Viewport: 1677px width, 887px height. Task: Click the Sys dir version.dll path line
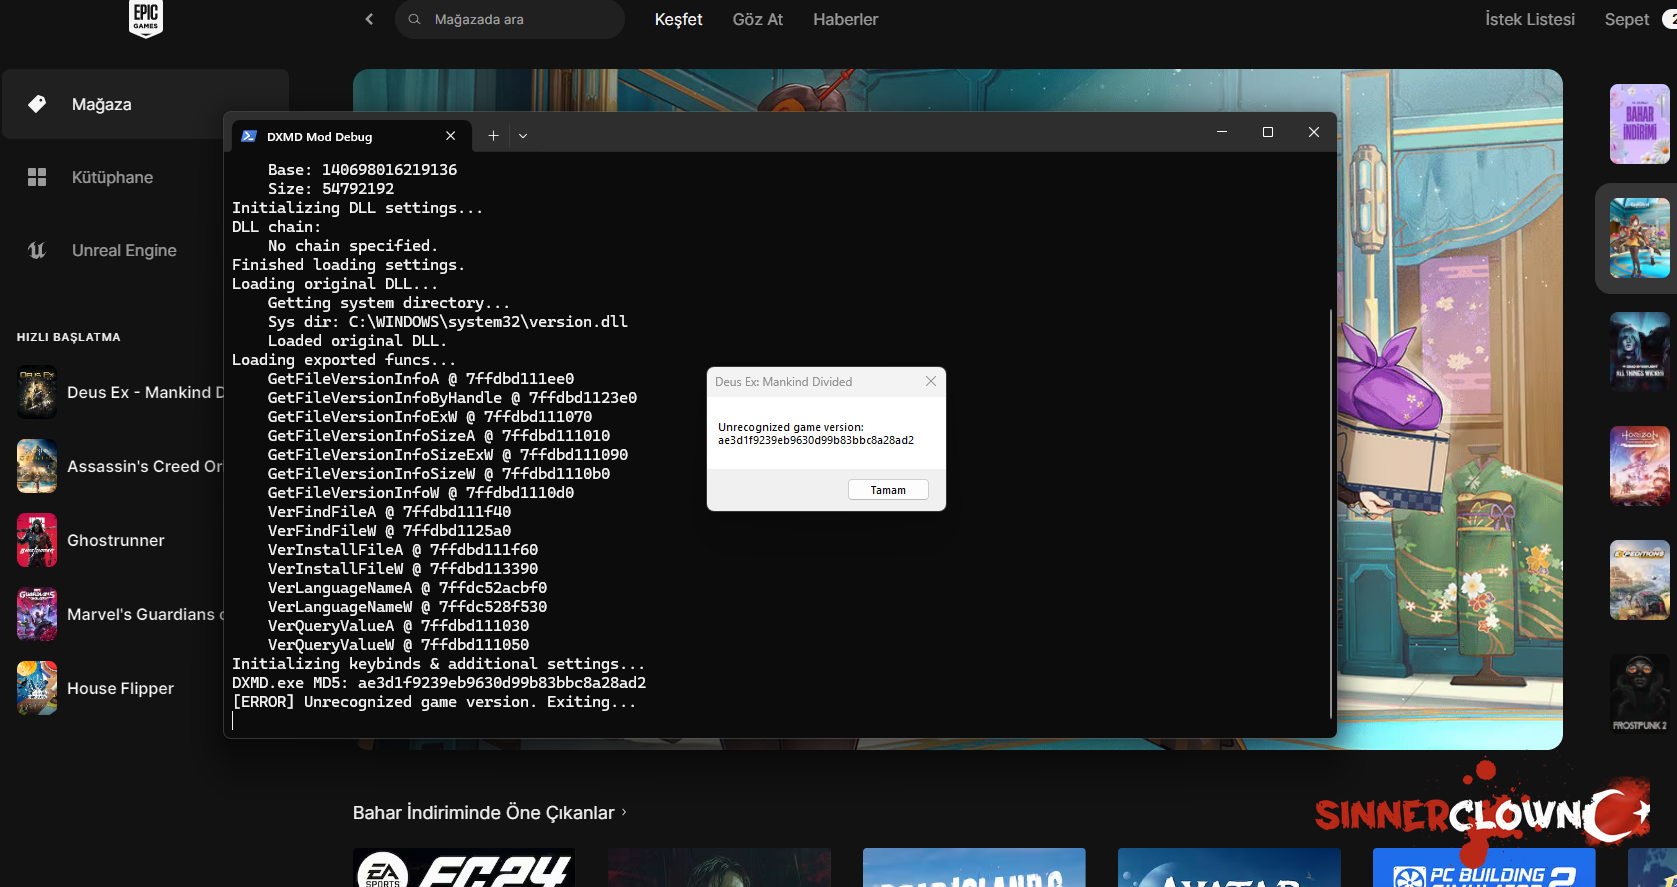448,322
